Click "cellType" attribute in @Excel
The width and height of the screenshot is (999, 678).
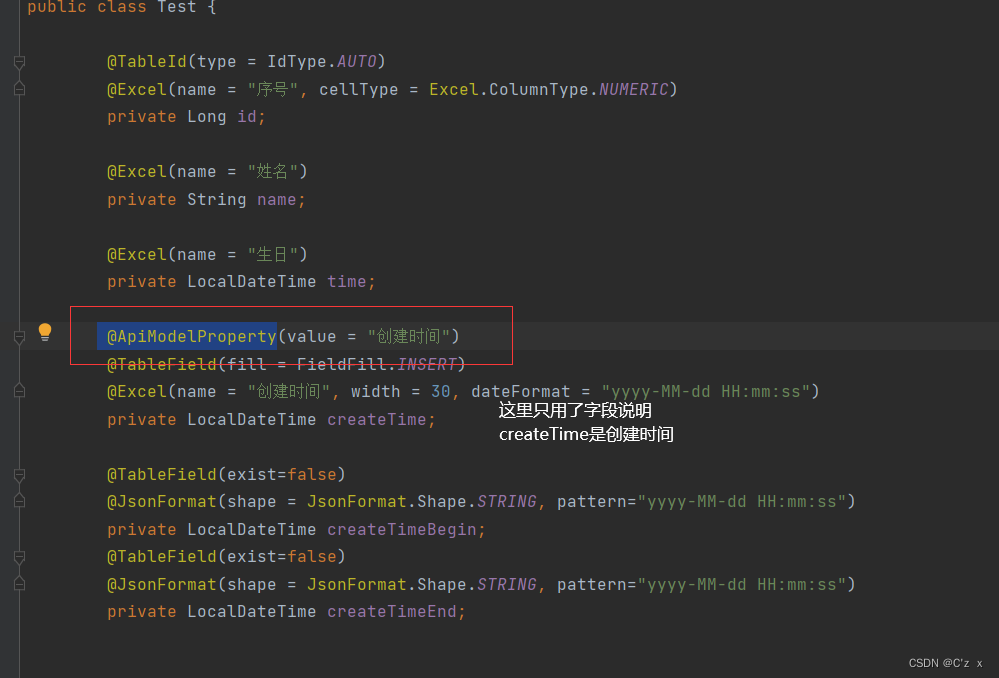359,89
